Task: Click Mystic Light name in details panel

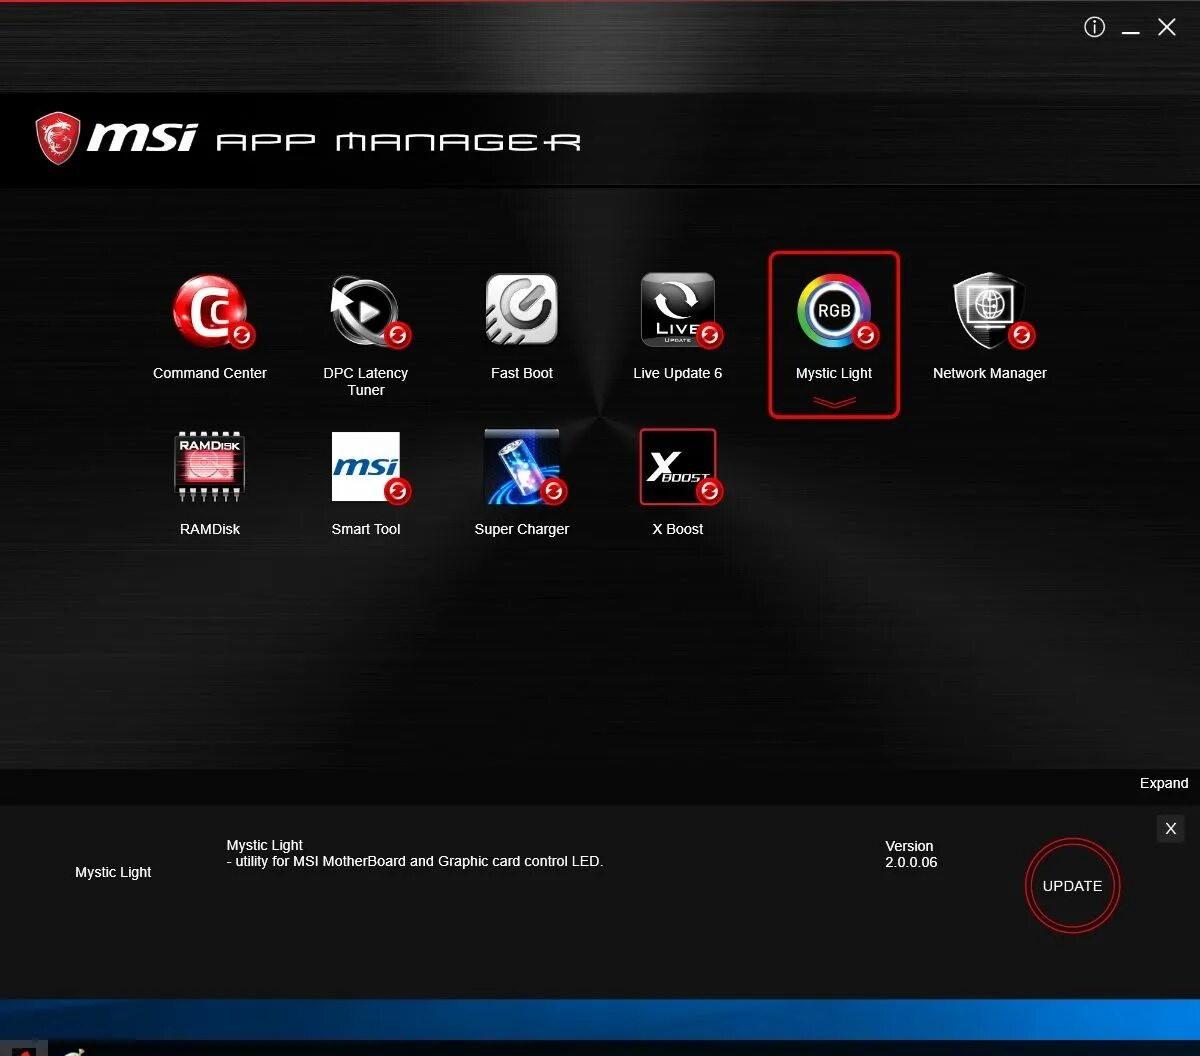Action: pyautogui.click(x=113, y=872)
